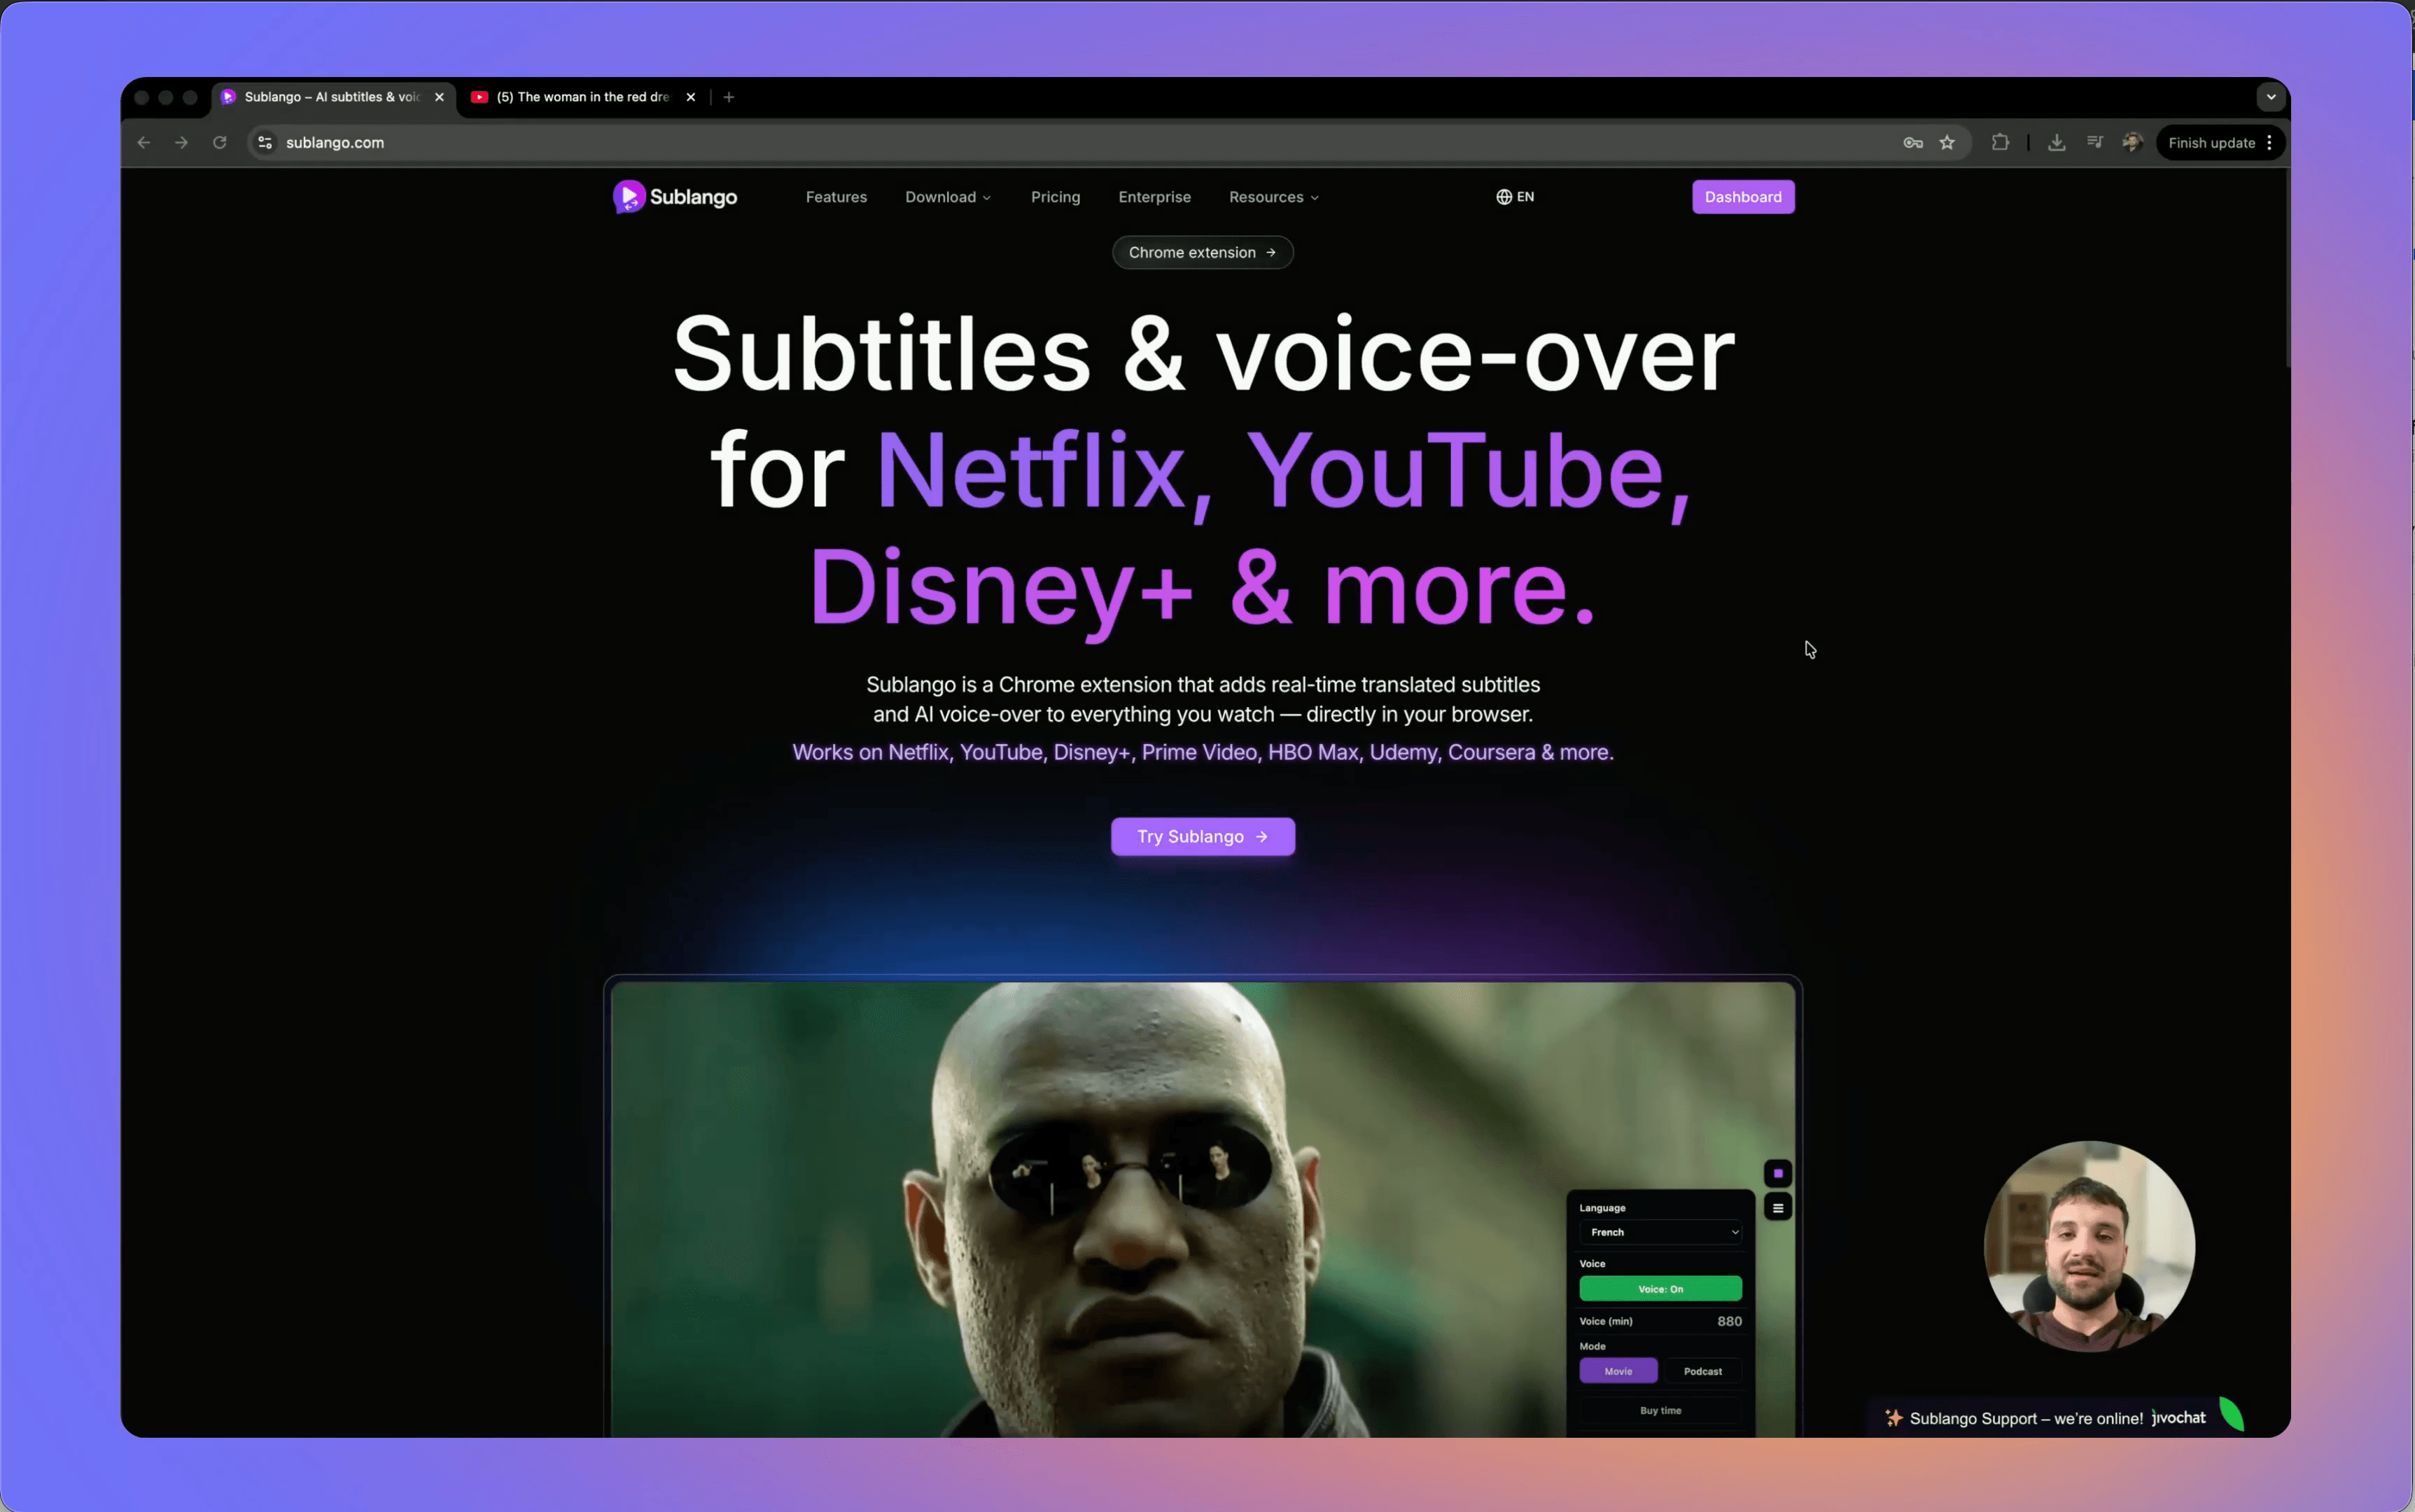Open the password key icon
Viewport: 2415px width, 1512px height.
1913,143
